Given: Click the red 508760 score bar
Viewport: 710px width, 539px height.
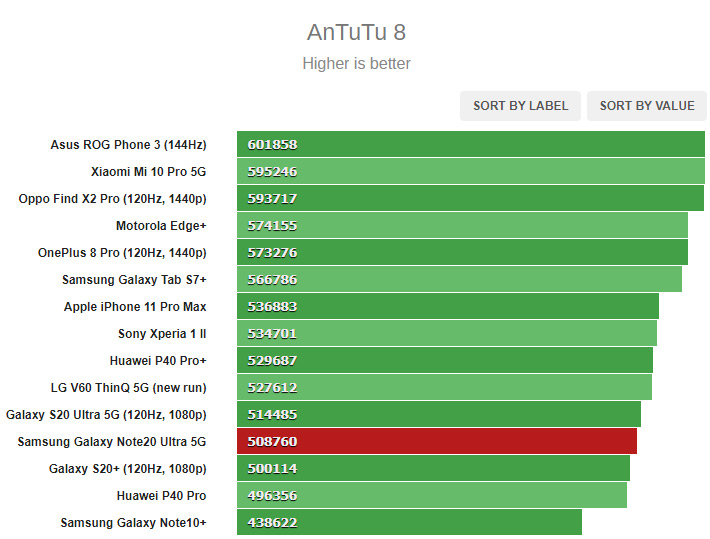Looking at the screenshot, I should 437,441.
